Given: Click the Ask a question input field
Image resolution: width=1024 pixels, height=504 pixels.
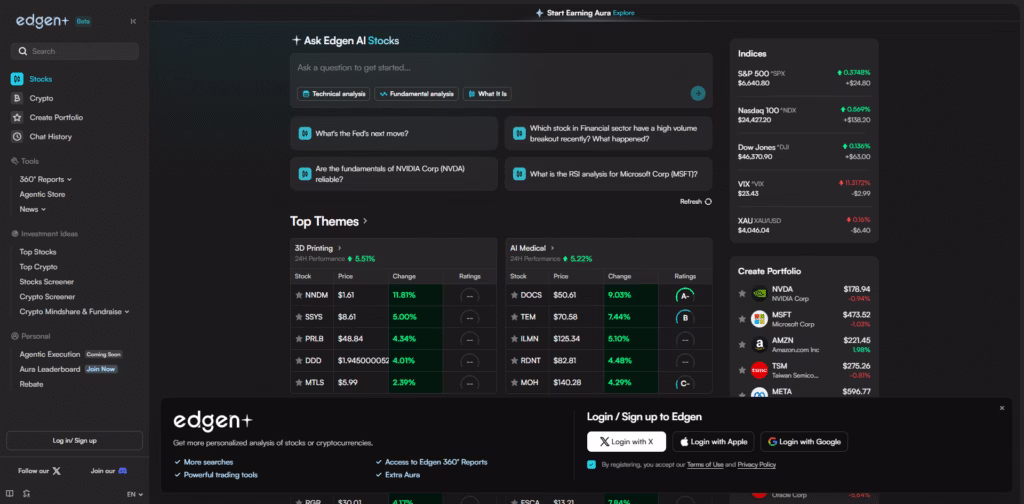Looking at the screenshot, I should coord(490,68).
